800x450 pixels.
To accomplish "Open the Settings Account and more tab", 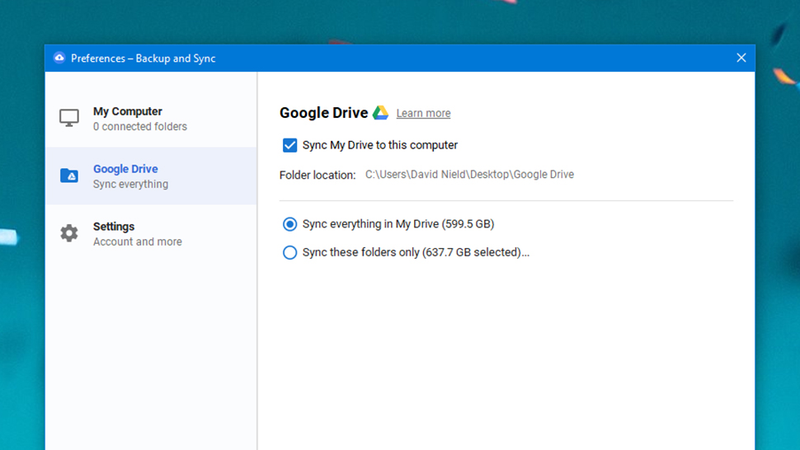I will 151,234.
